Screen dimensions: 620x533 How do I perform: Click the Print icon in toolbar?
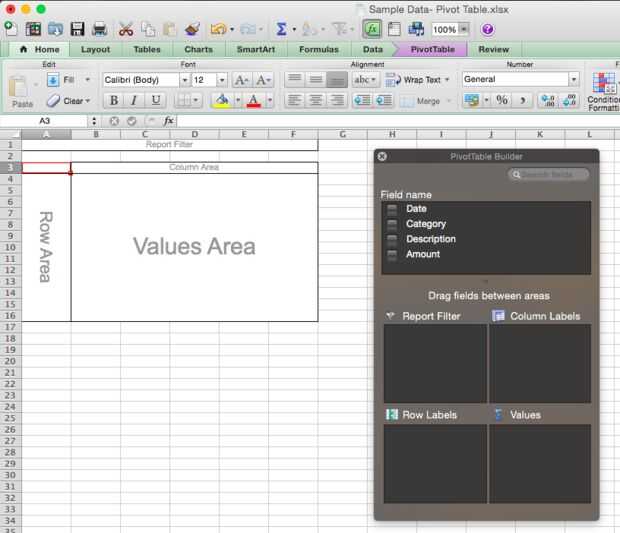click(x=99, y=29)
